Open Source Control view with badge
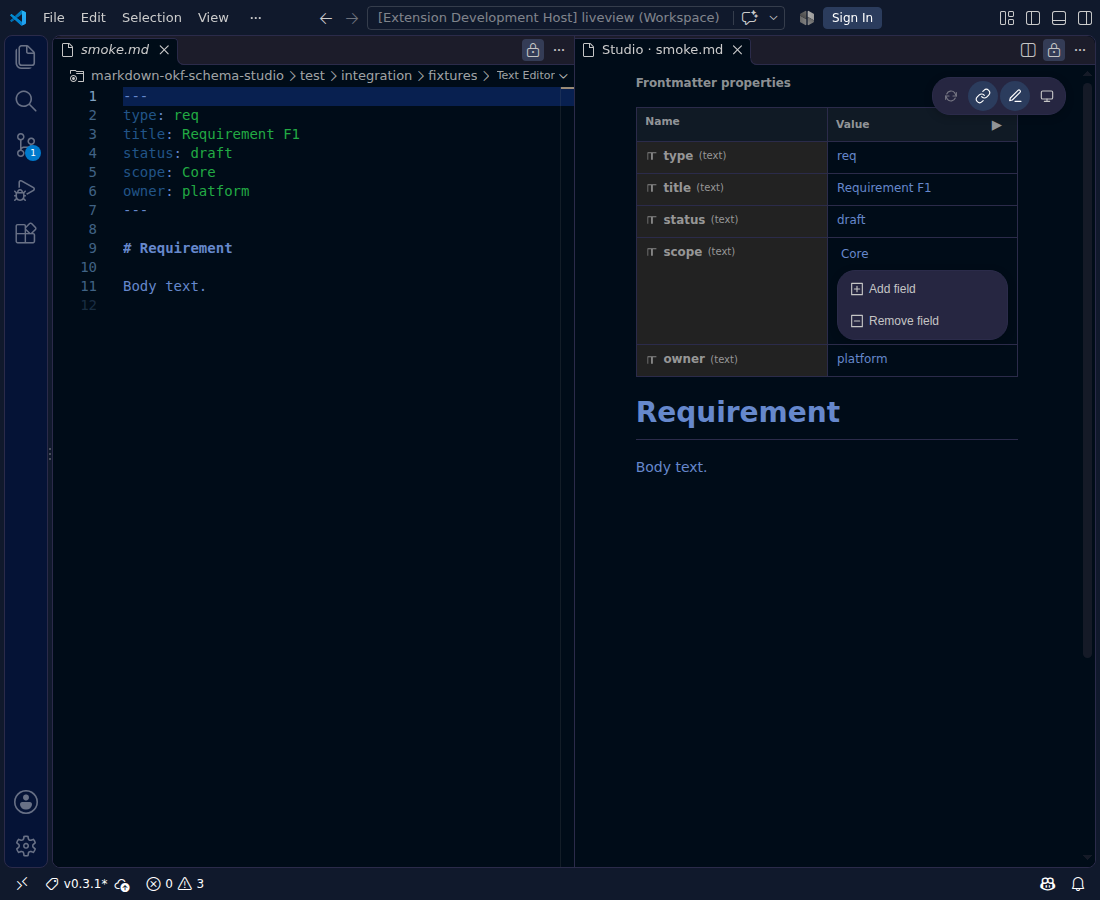The image size is (1100, 900). (25, 146)
